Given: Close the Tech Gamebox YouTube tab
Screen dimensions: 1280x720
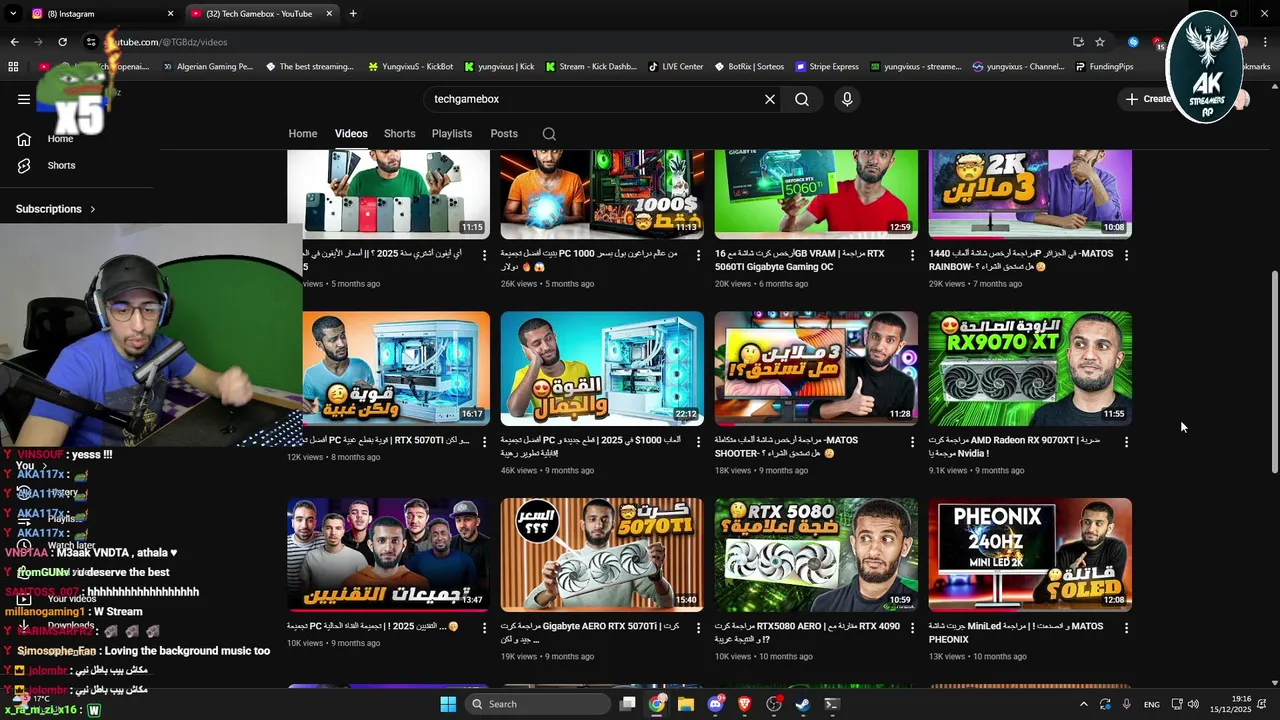Looking at the screenshot, I should pyautogui.click(x=329, y=14).
